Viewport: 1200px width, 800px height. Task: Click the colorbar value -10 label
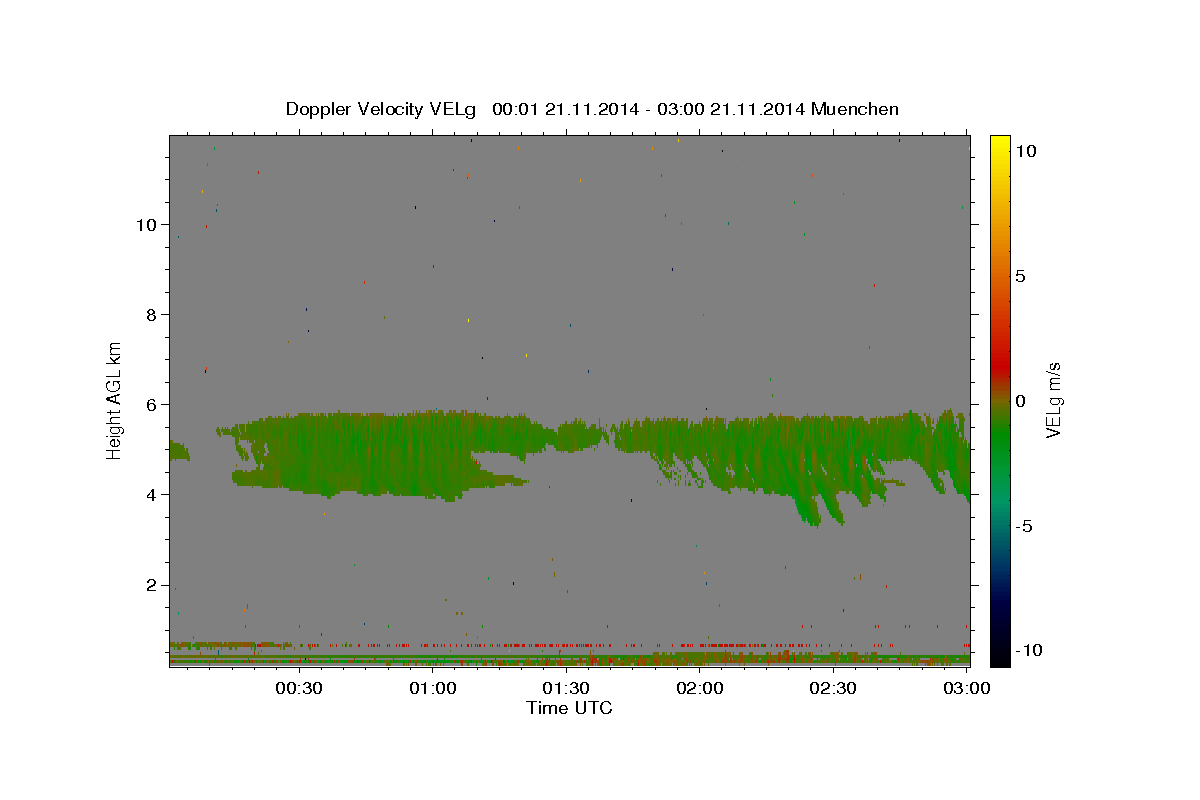pos(1029,650)
